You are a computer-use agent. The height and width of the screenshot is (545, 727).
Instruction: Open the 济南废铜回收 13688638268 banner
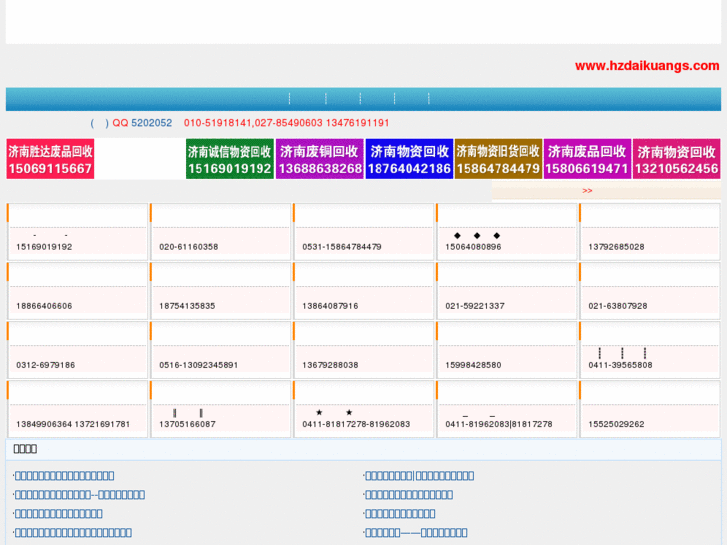(x=320, y=159)
